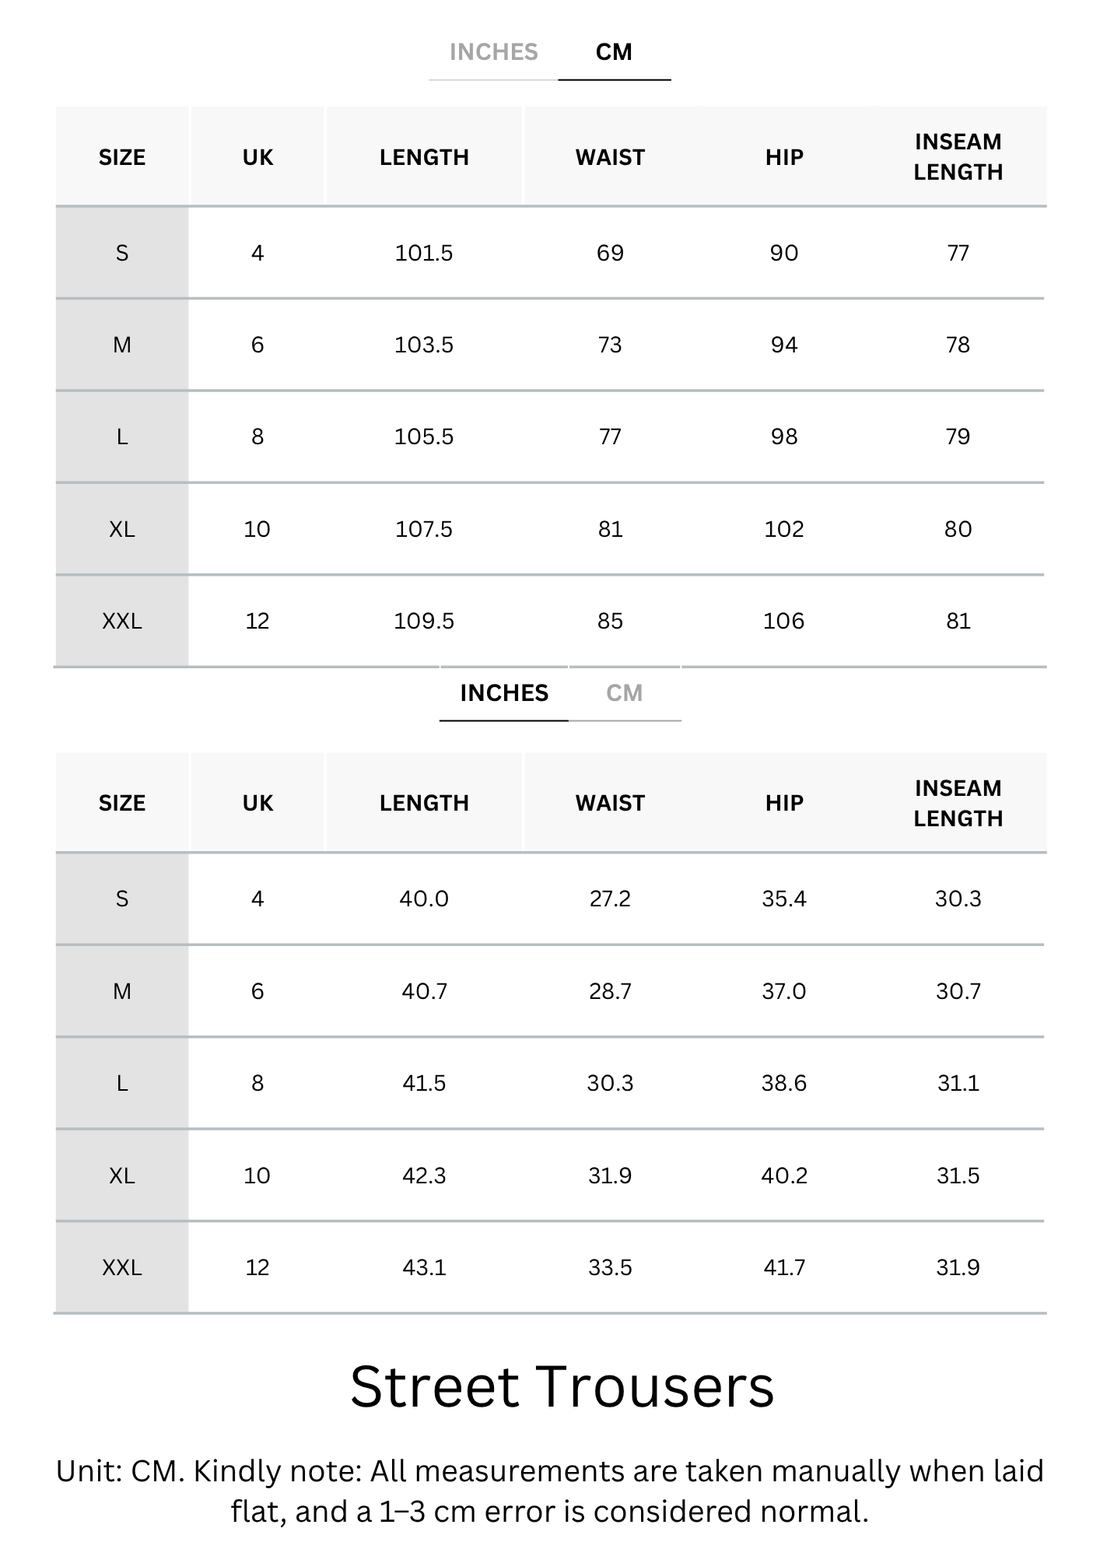This screenshot has width=1100, height=1556.
Task: Select the M size row in inches table
Action: tap(550, 991)
